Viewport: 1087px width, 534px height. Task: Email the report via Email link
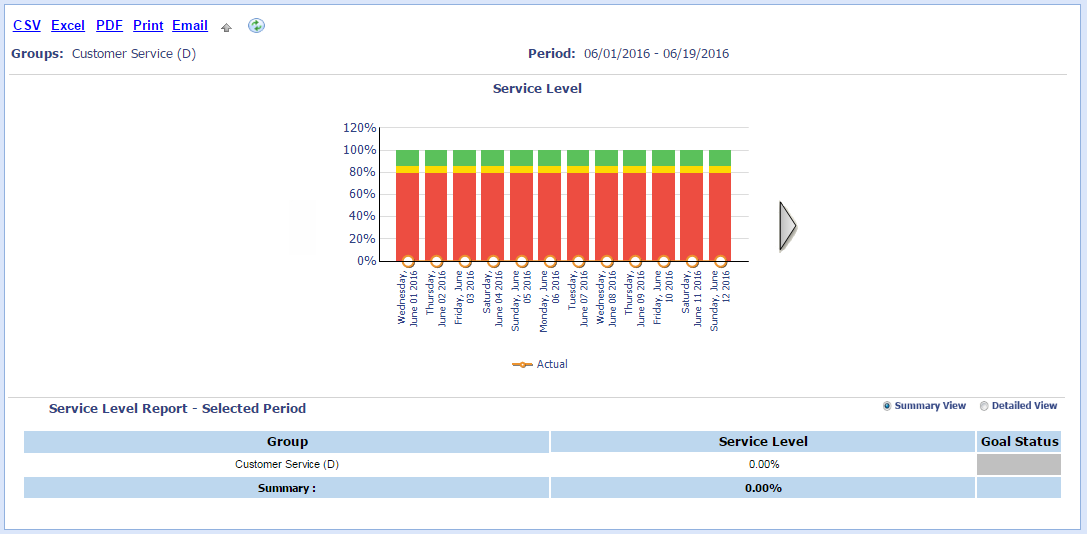point(190,26)
